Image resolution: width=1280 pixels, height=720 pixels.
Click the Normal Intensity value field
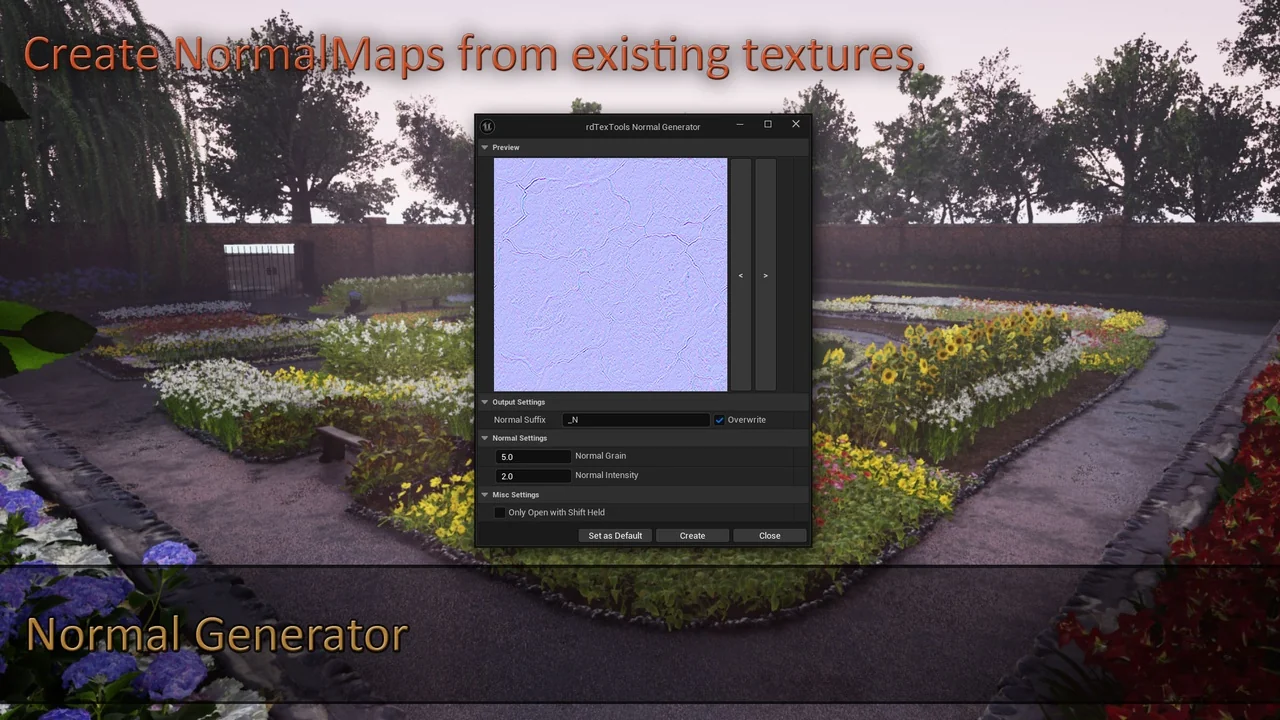pos(533,476)
